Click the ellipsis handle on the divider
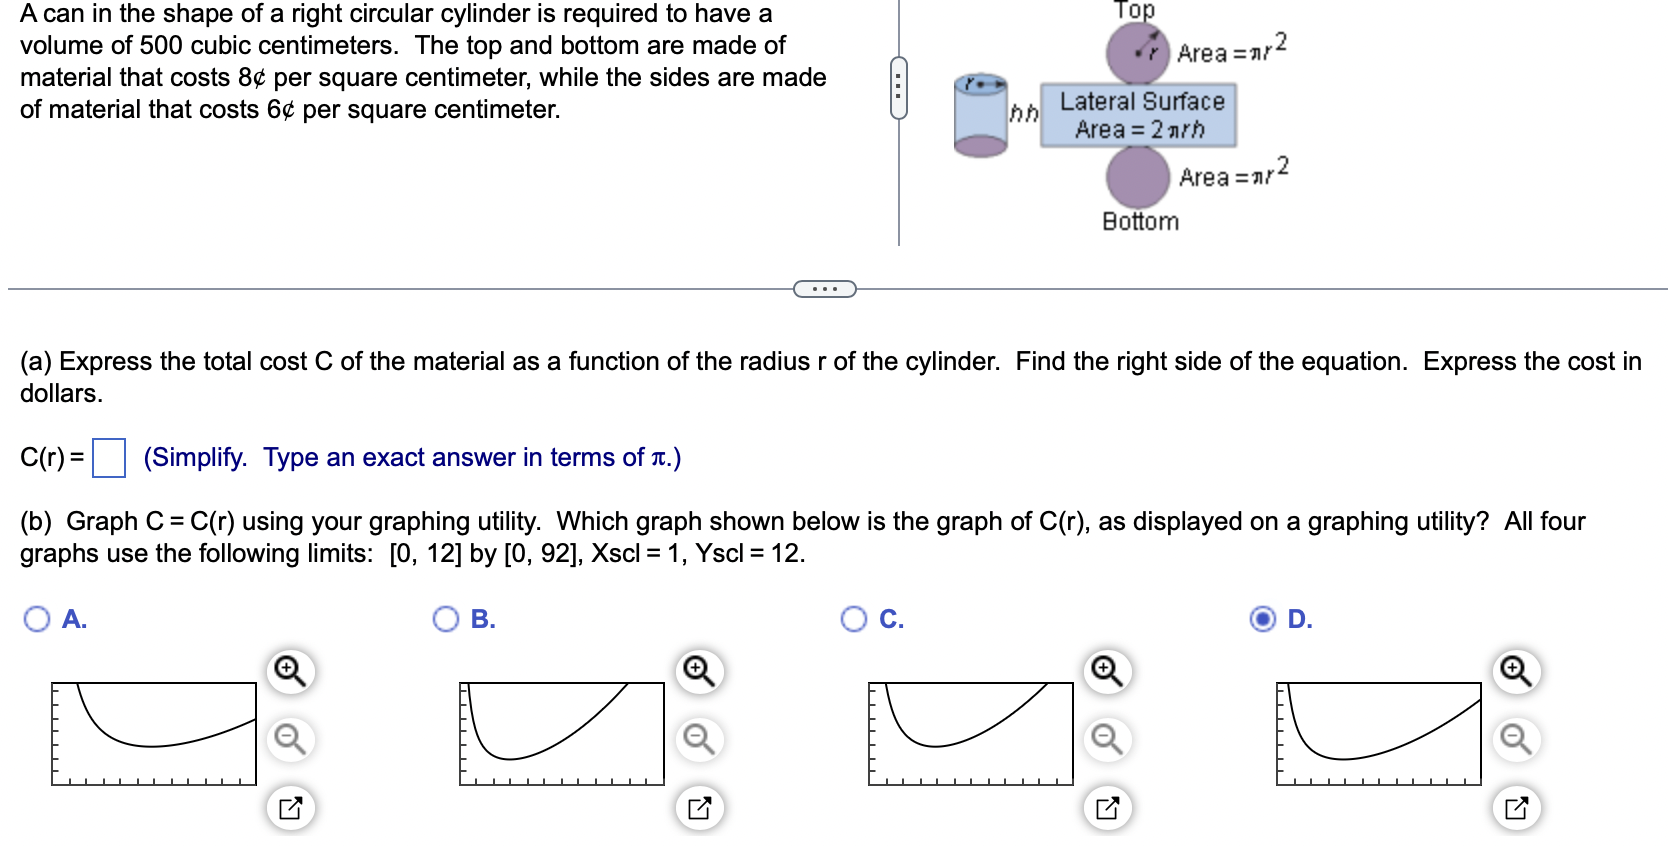Image resolution: width=1668 pixels, height=846 pixels. [x=824, y=289]
